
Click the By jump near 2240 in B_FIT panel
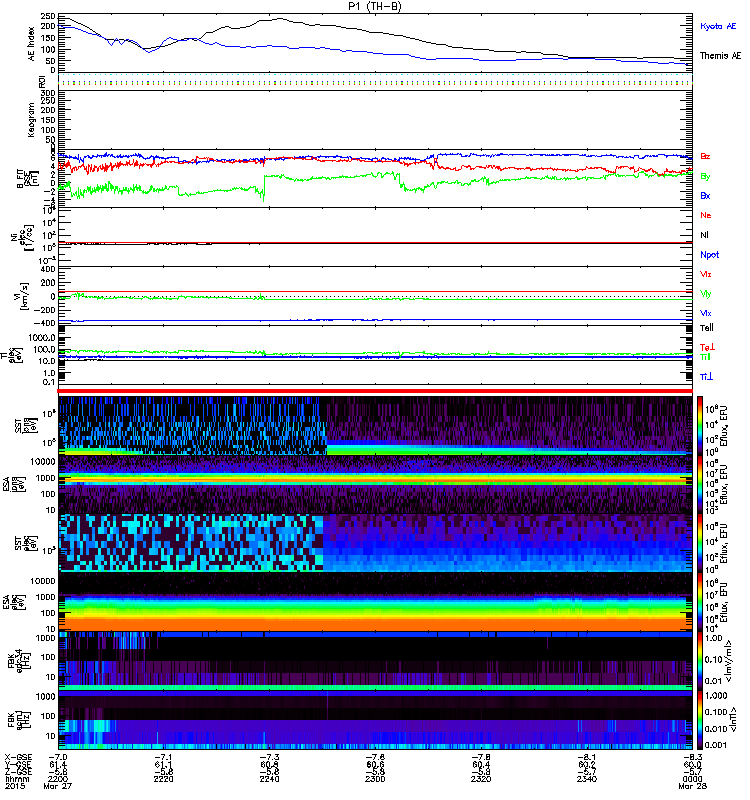[264, 186]
